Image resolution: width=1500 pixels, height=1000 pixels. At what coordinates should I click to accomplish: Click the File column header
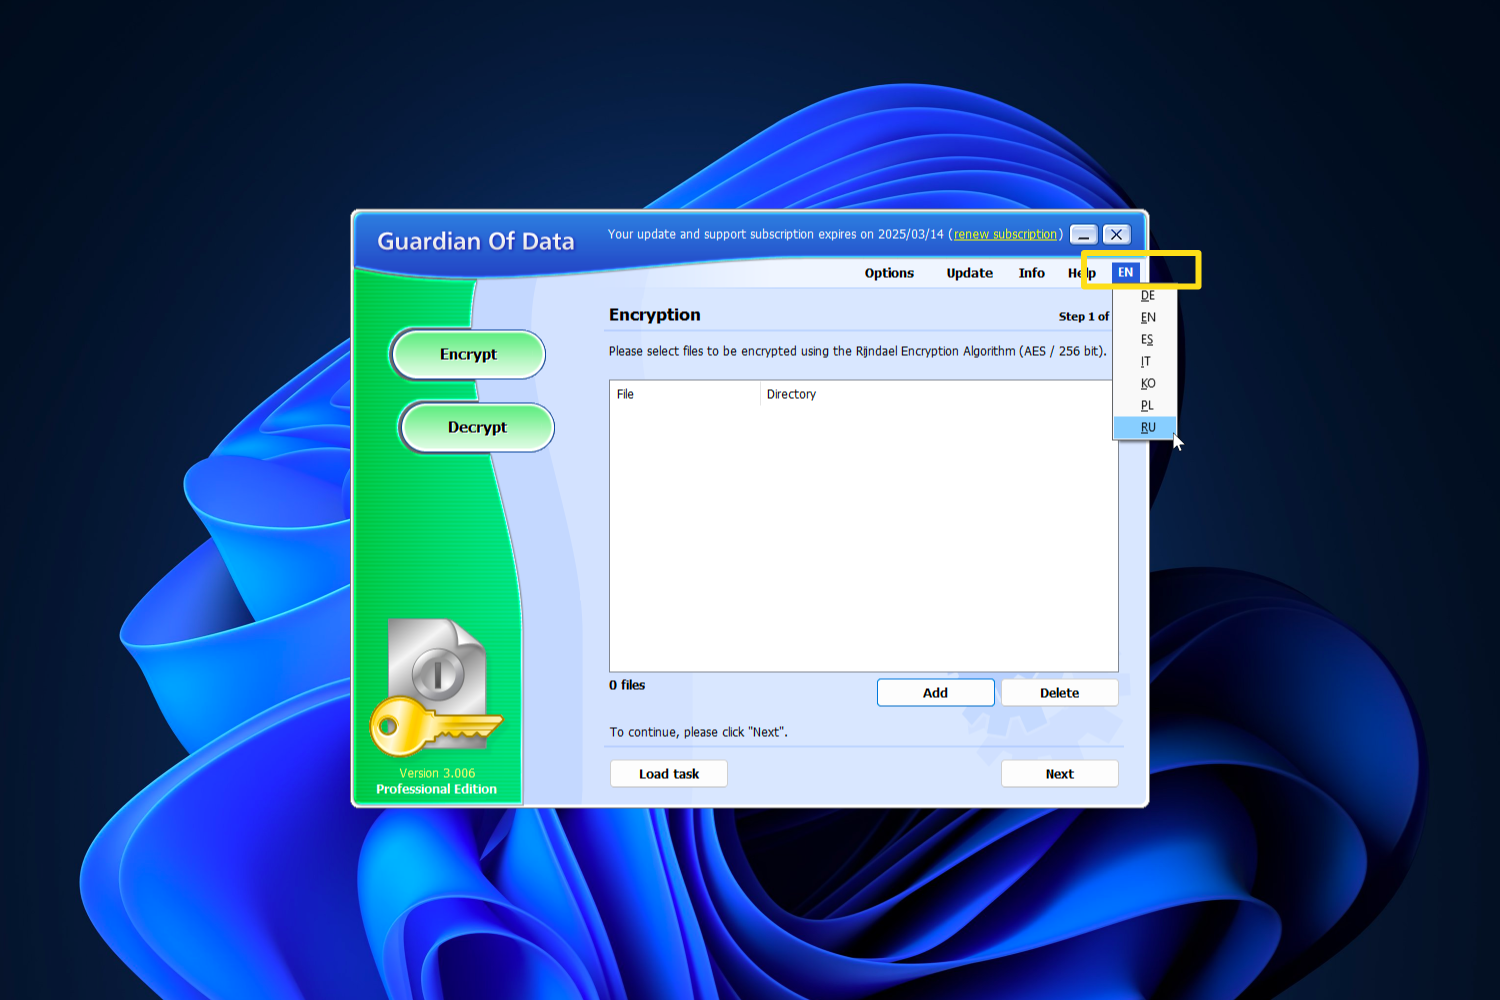(x=685, y=394)
